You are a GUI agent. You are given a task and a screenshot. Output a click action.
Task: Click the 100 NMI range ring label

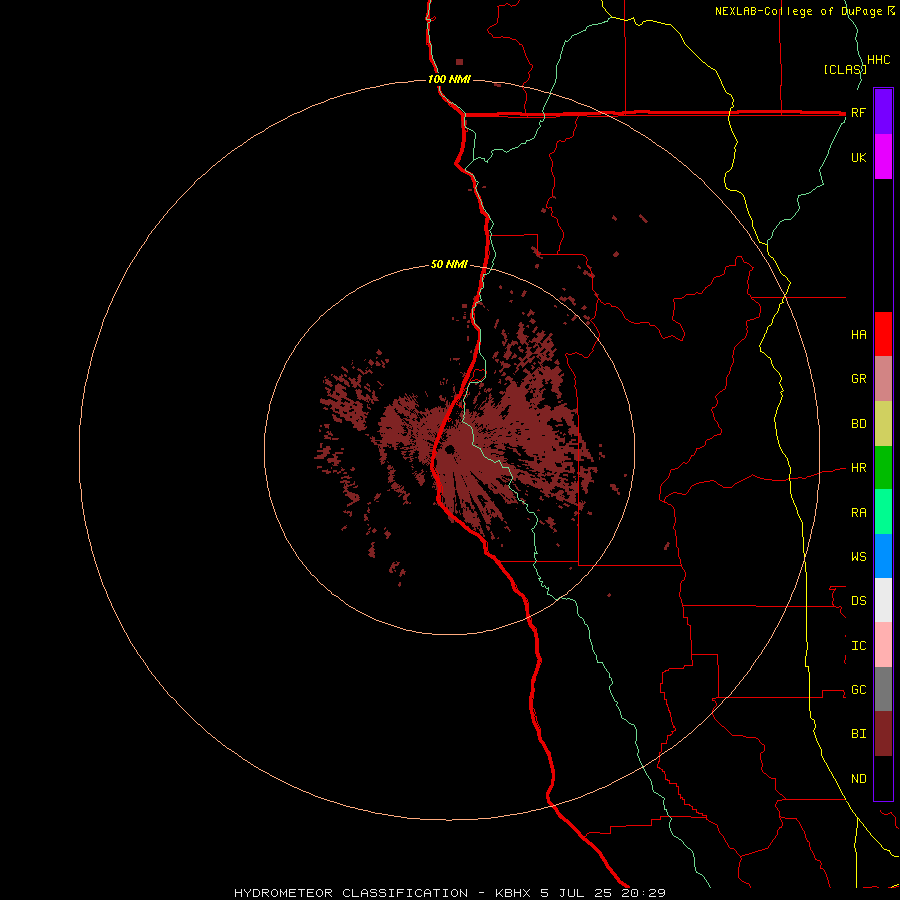click(449, 79)
